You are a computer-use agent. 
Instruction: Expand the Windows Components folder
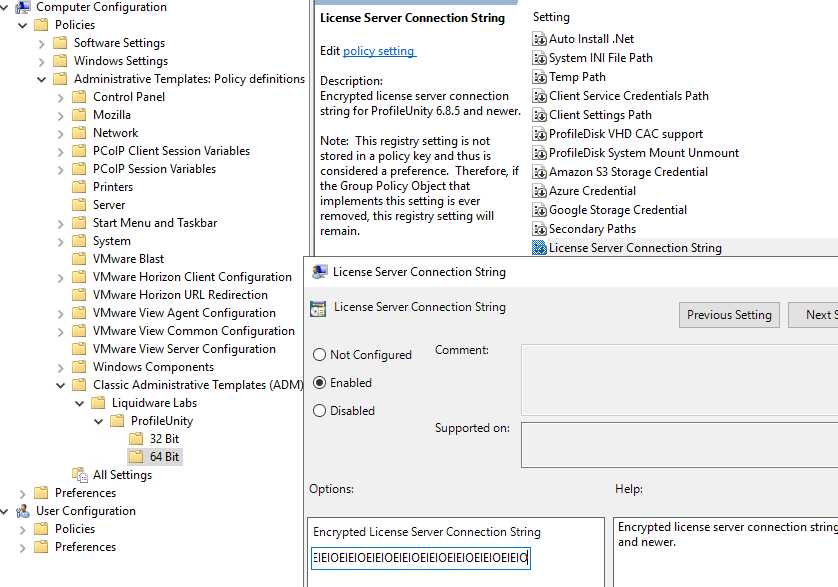[x=60, y=367]
